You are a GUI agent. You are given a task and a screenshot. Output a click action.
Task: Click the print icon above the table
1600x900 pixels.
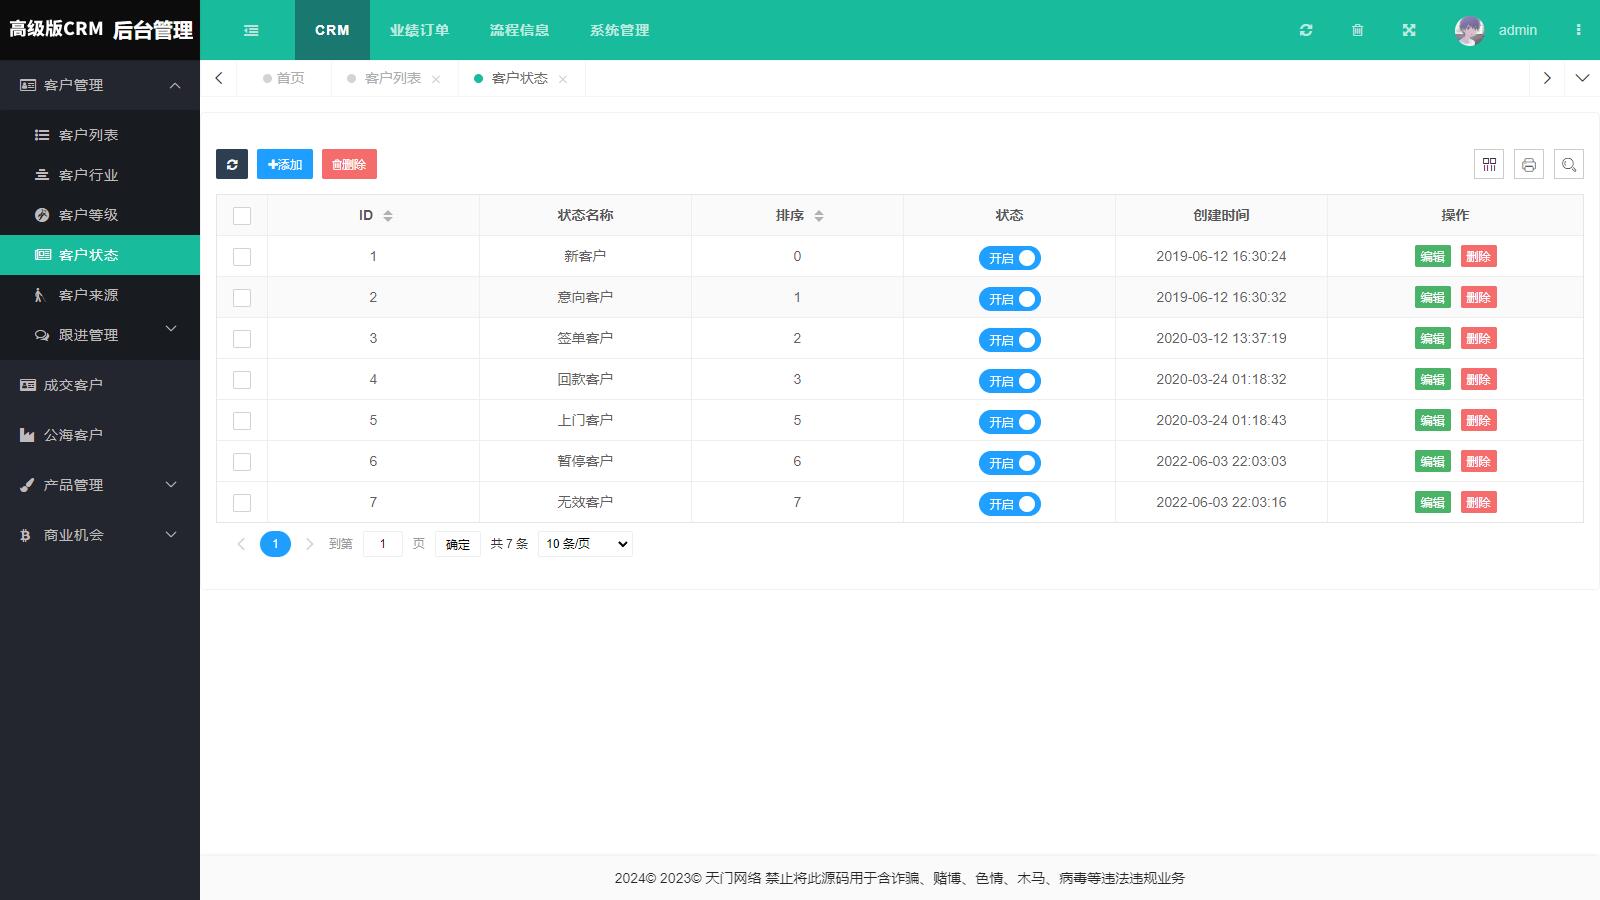pyautogui.click(x=1528, y=164)
